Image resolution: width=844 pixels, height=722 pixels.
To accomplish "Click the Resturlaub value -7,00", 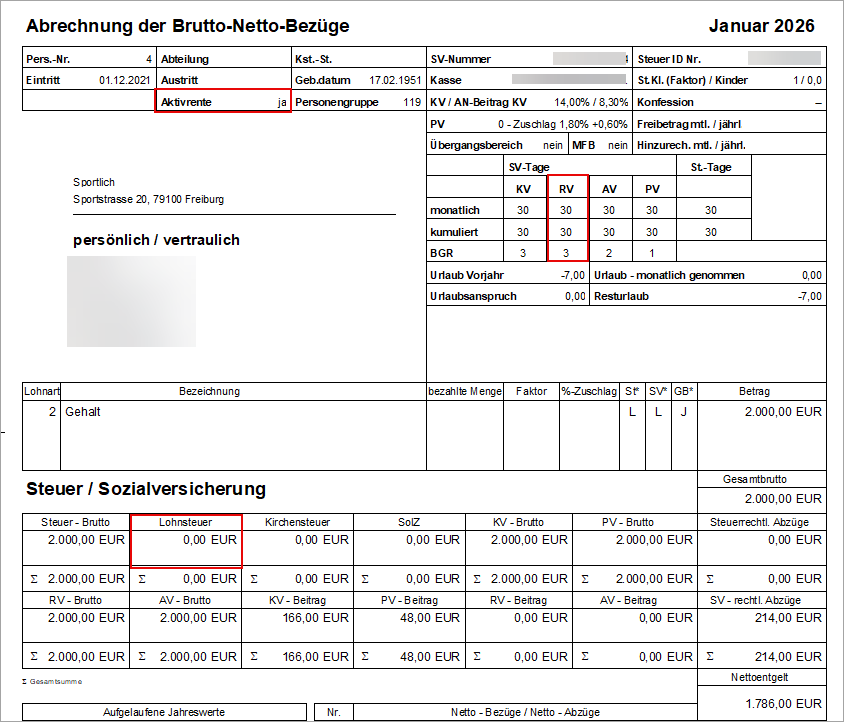I will point(809,296).
